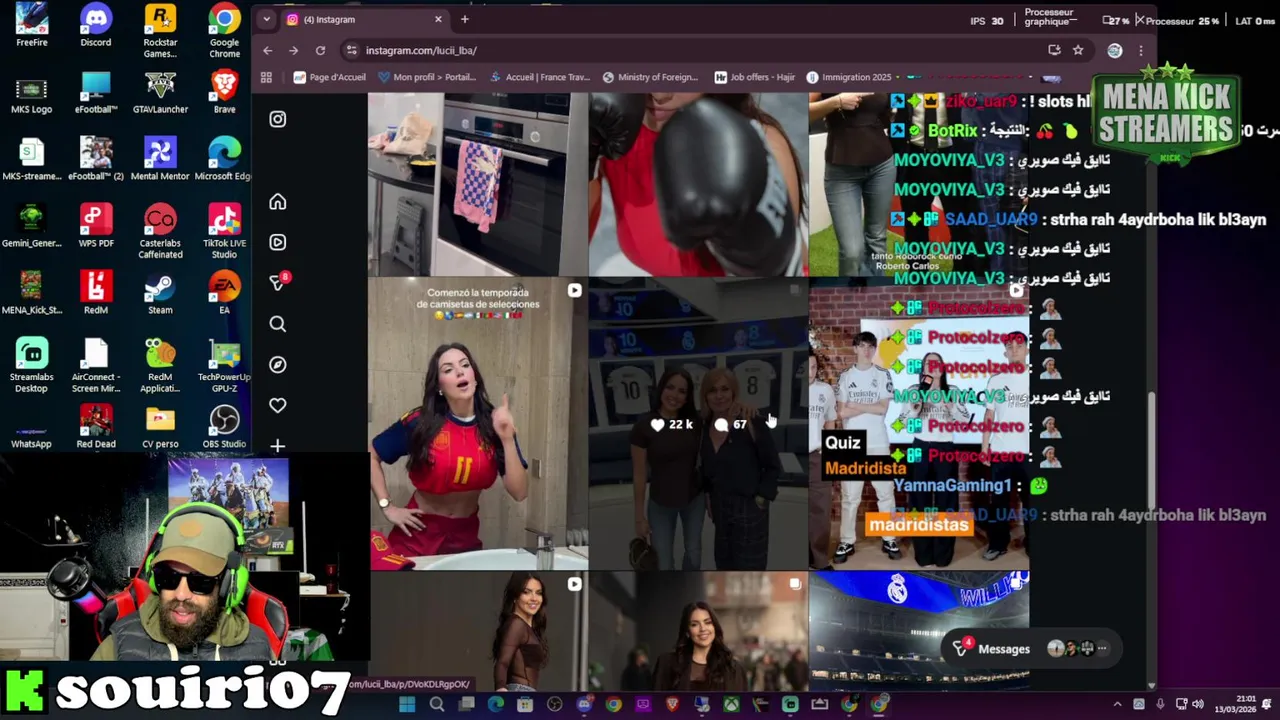
Task: Launch the EA app from the desktop
Action: click(224, 293)
